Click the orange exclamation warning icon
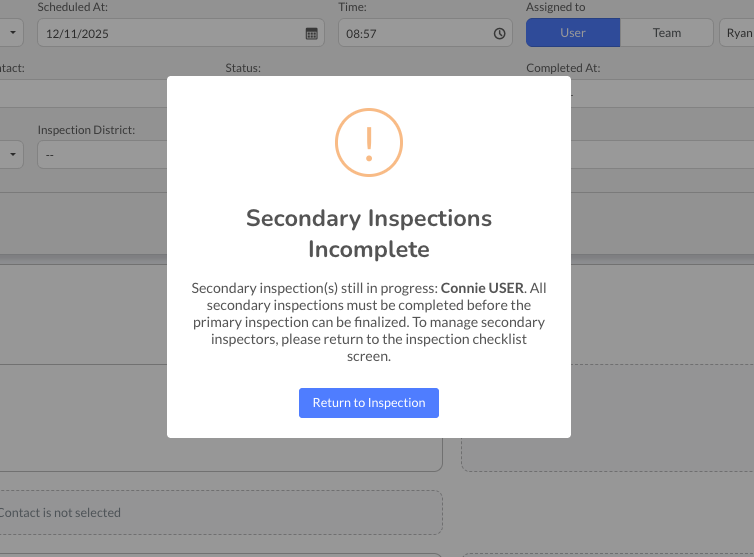The height and width of the screenshot is (557, 754). pos(369,143)
